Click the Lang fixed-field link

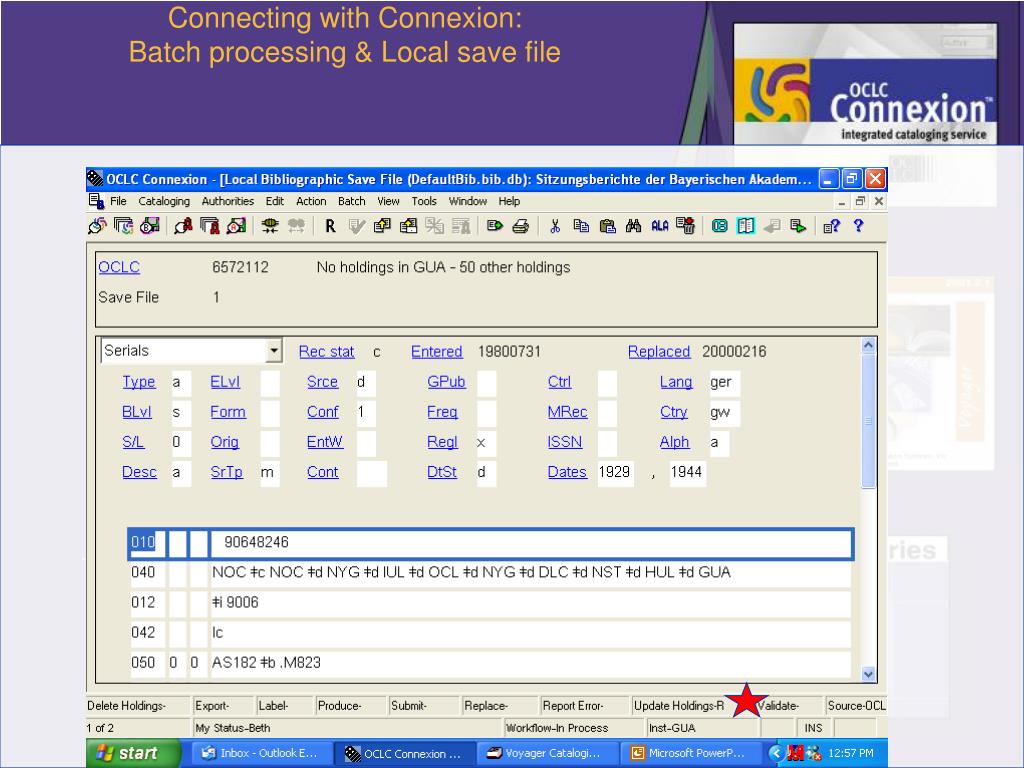[676, 381]
